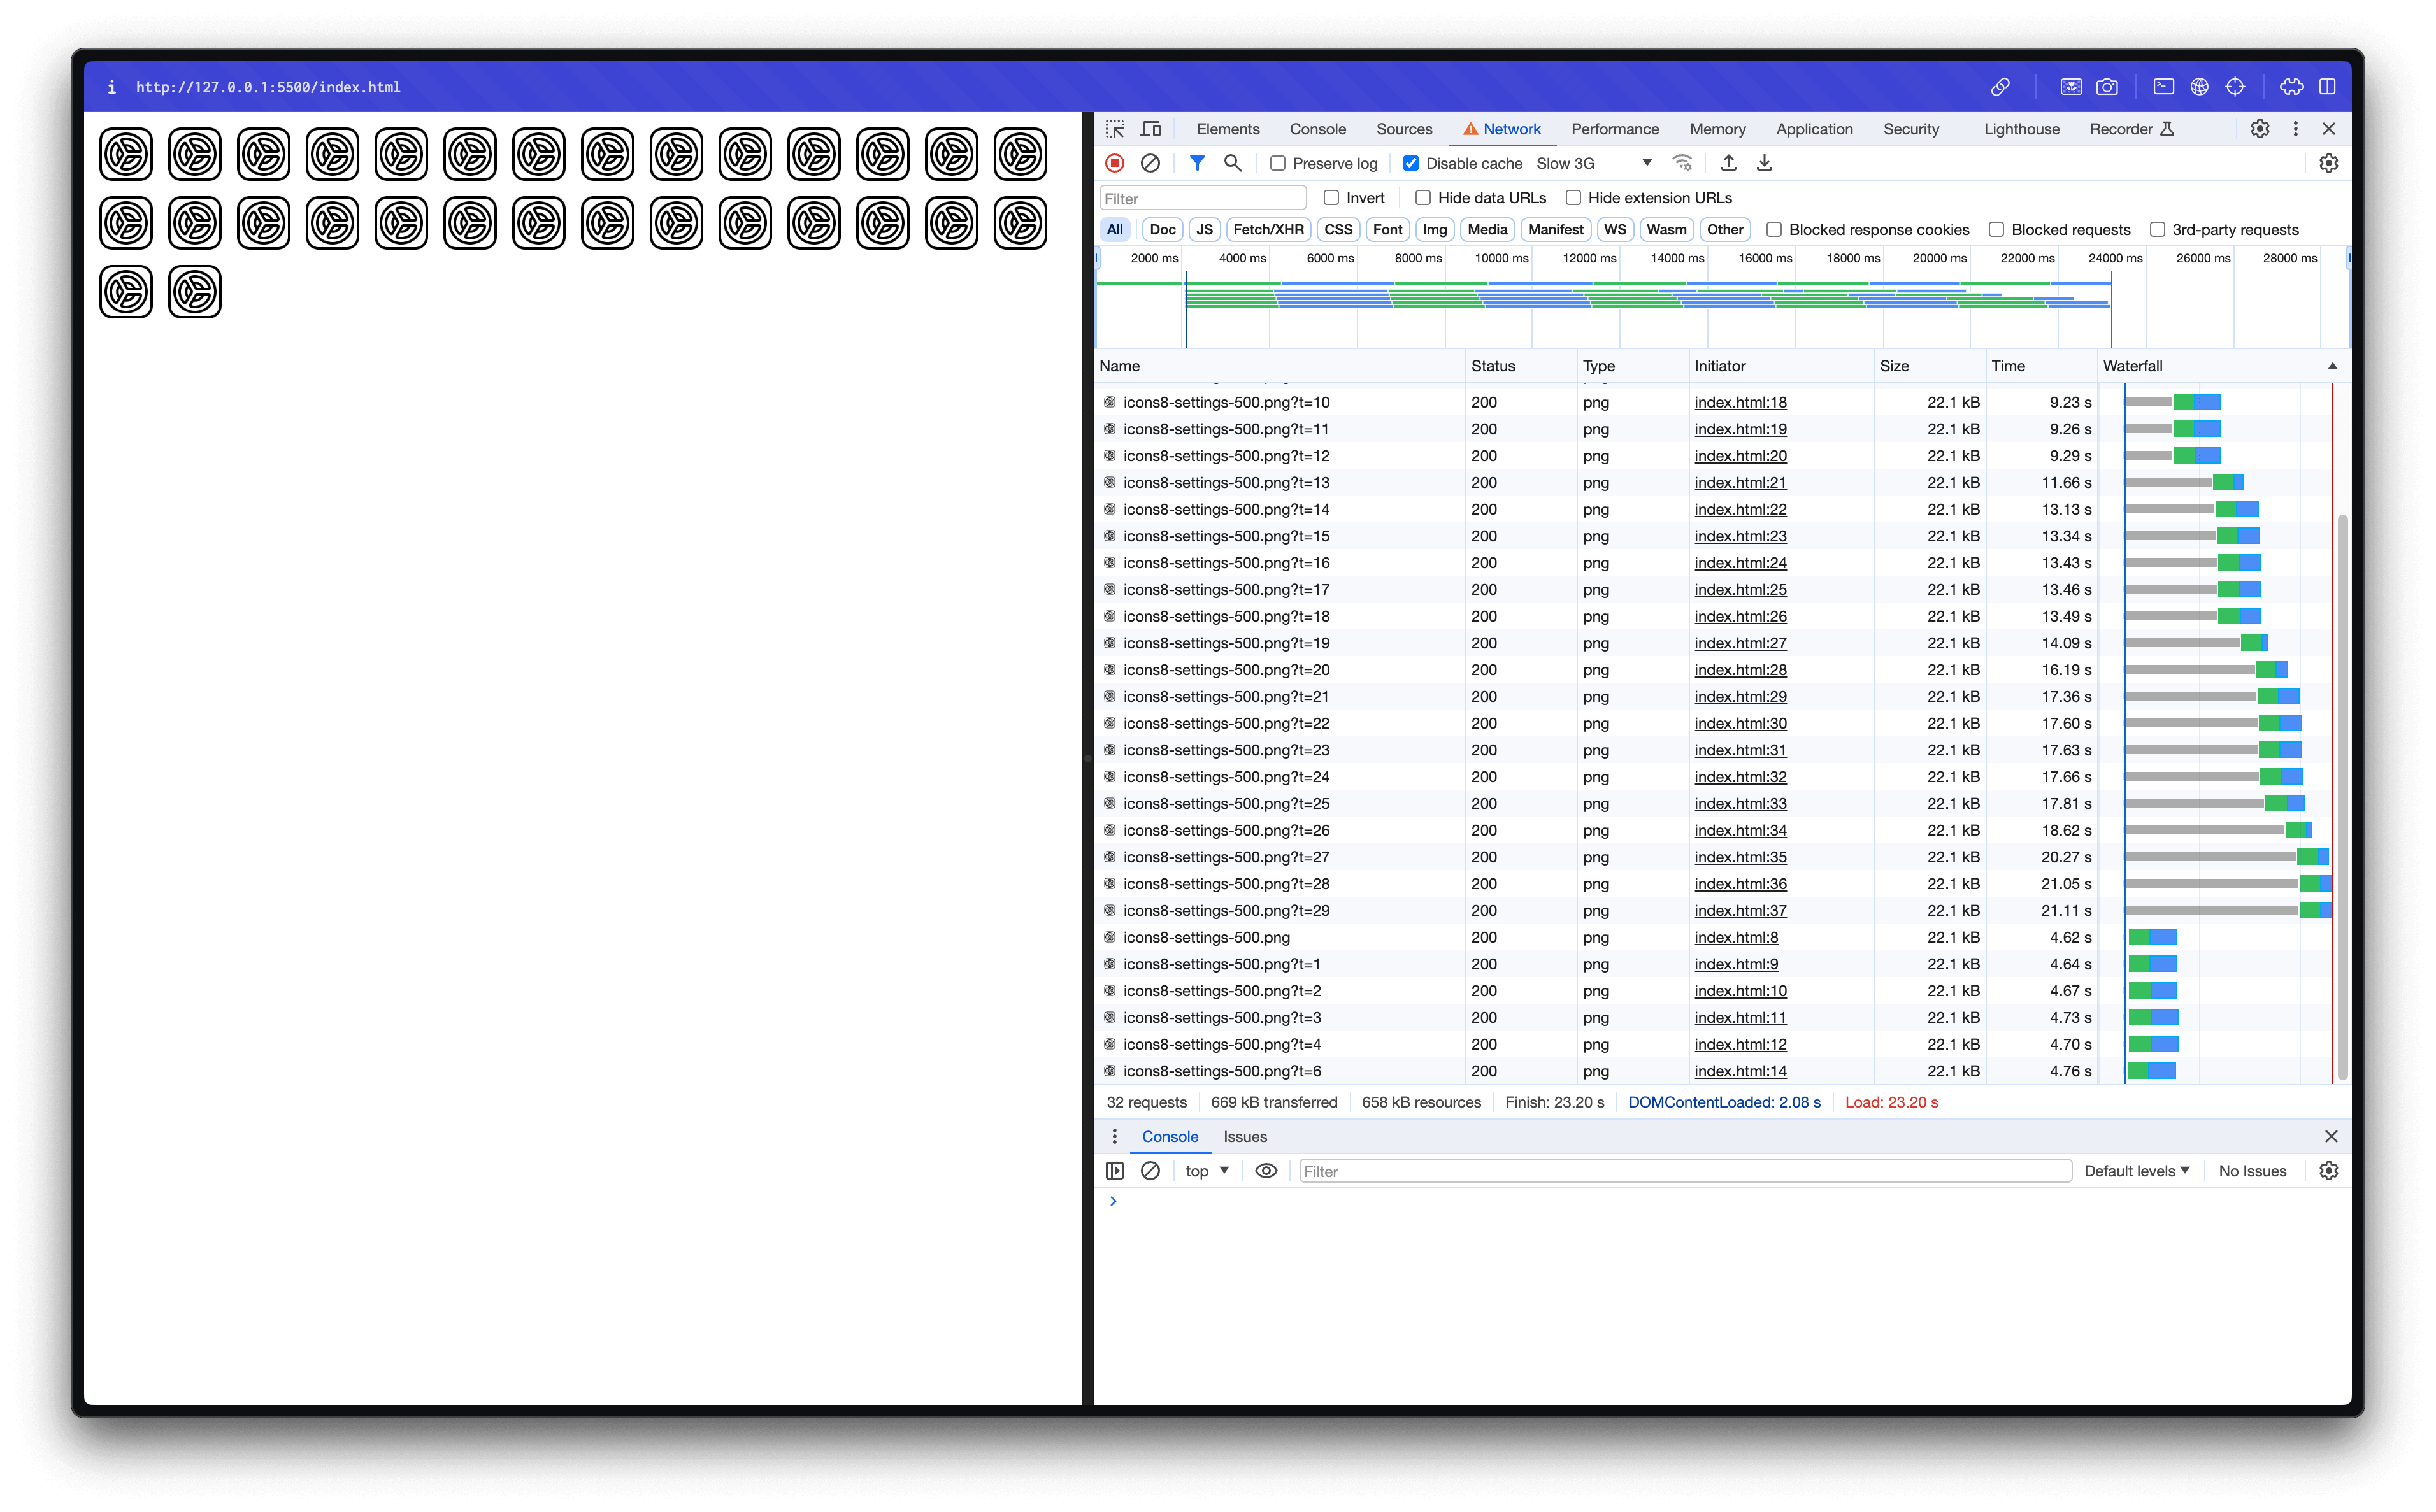The height and width of the screenshot is (1512, 2436).
Task: Open the index.html:18 initiator link
Action: click(x=1740, y=402)
